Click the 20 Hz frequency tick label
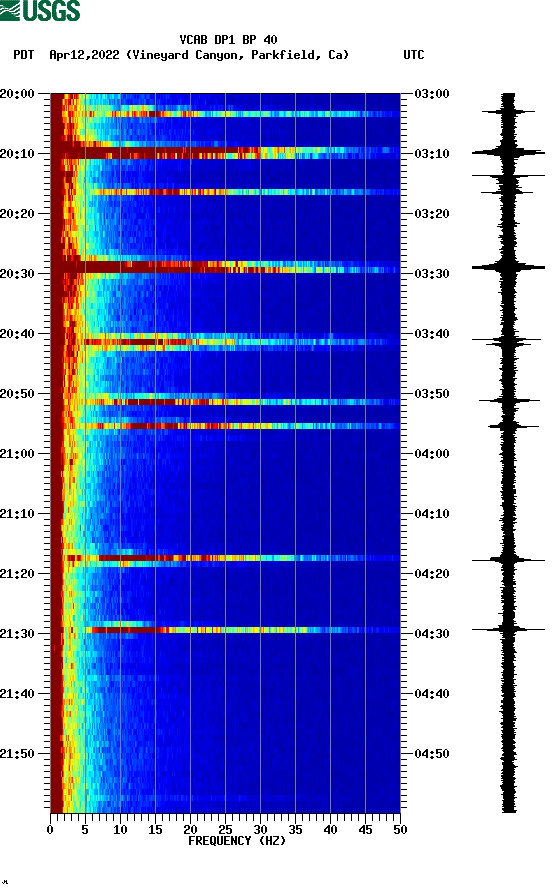This screenshot has height=893, width=552. [x=190, y=830]
